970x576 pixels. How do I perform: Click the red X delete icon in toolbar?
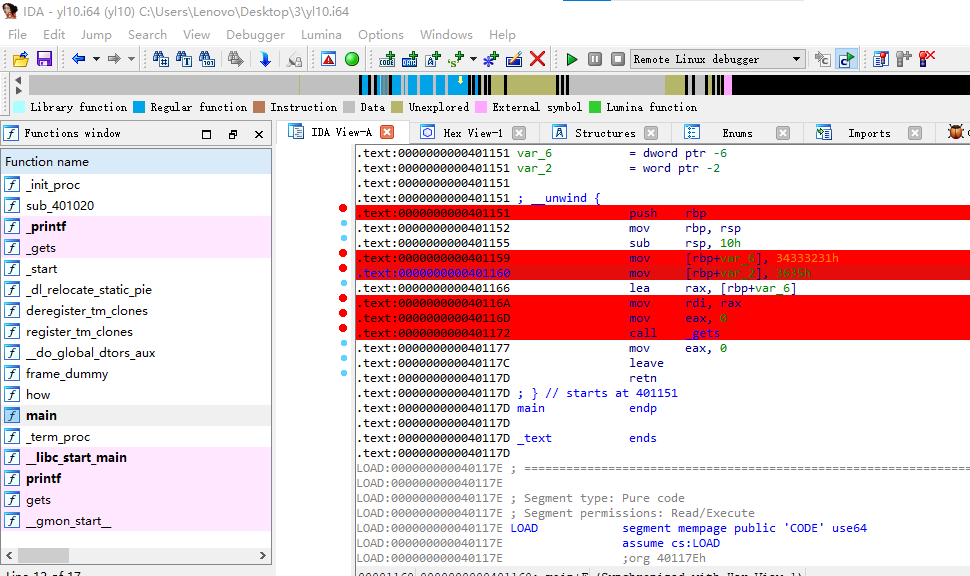click(538, 59)
